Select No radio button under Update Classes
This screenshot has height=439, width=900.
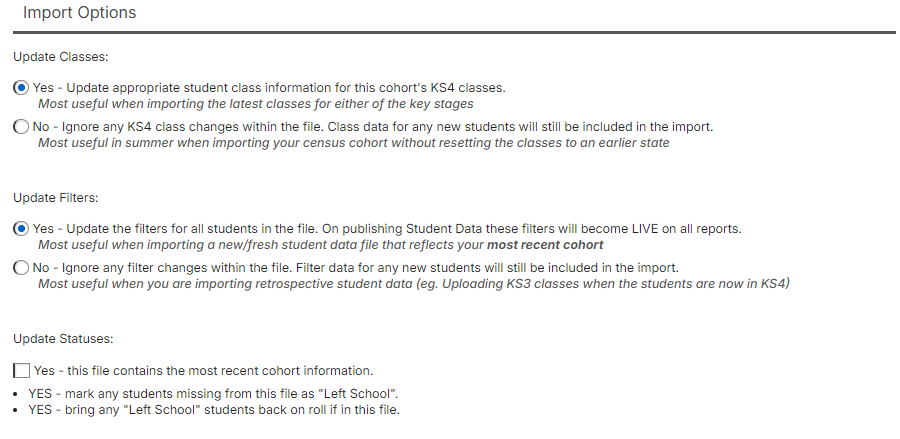[22, 127]
